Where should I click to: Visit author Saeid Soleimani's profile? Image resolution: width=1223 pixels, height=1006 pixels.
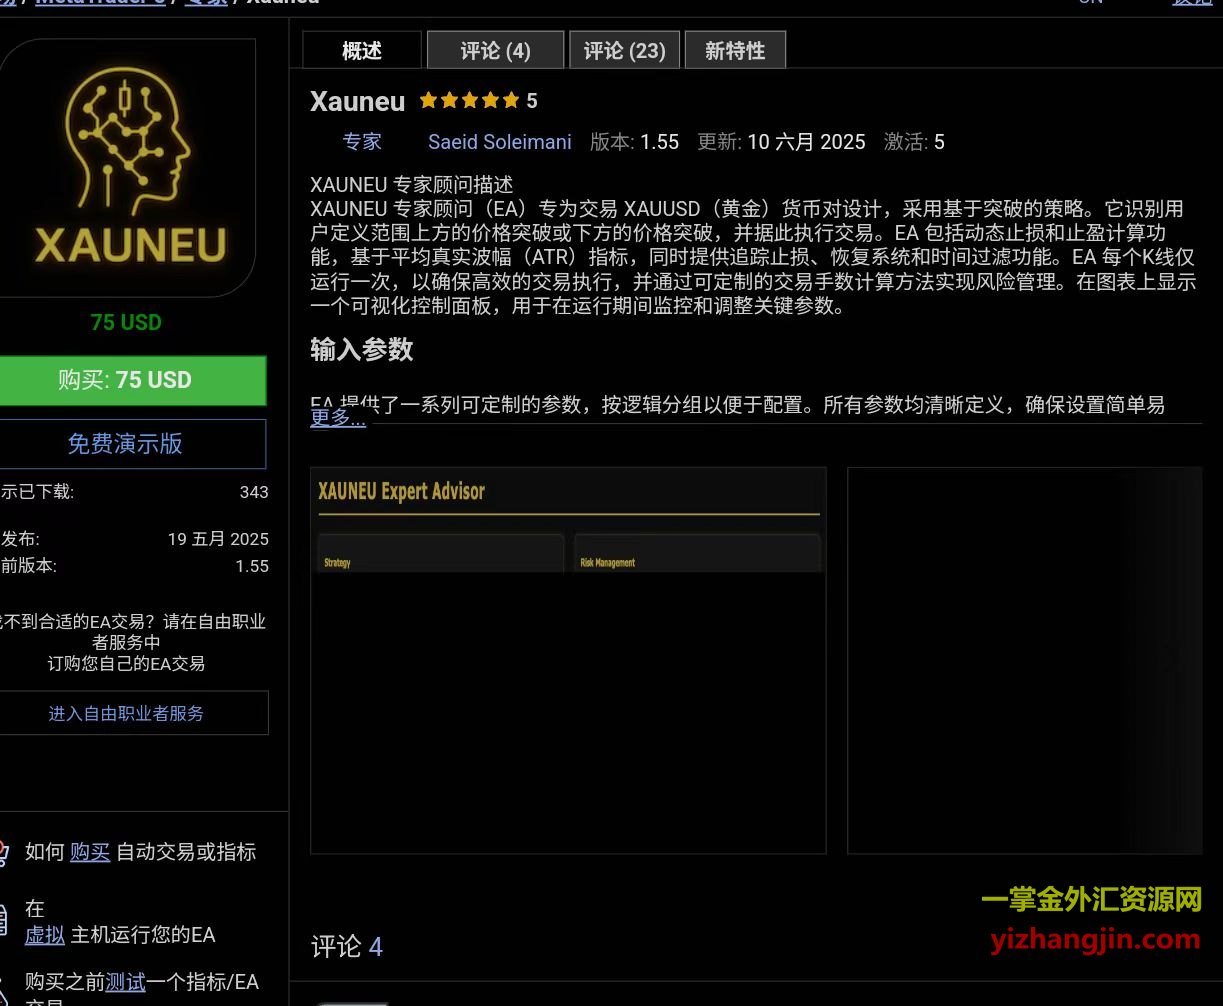(500, 142)
